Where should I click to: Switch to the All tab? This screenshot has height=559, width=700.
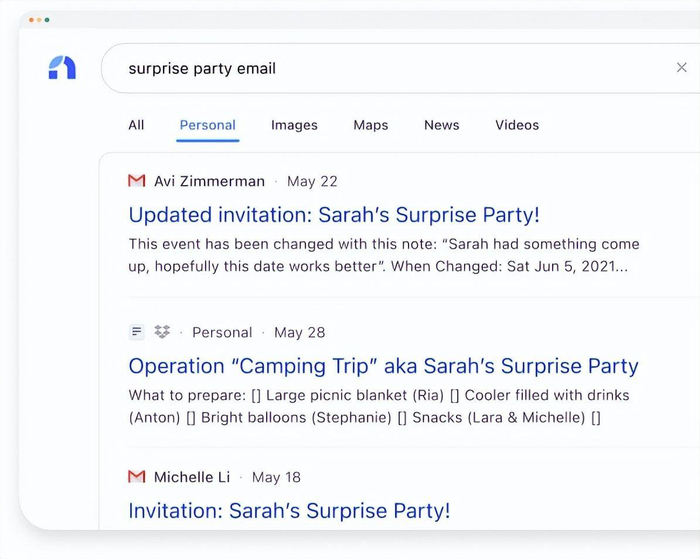click(136, 125)
